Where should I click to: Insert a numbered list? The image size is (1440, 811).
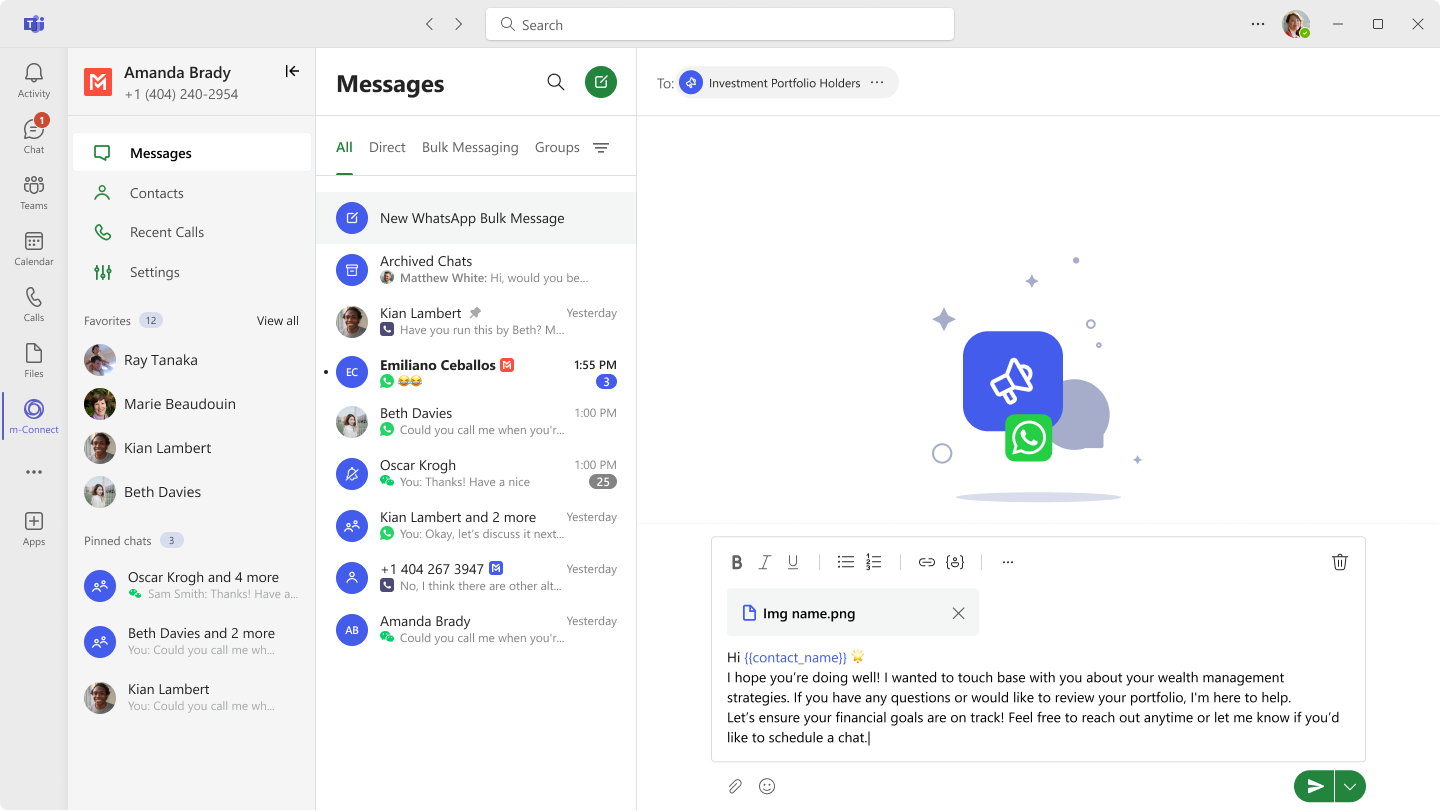874,562
